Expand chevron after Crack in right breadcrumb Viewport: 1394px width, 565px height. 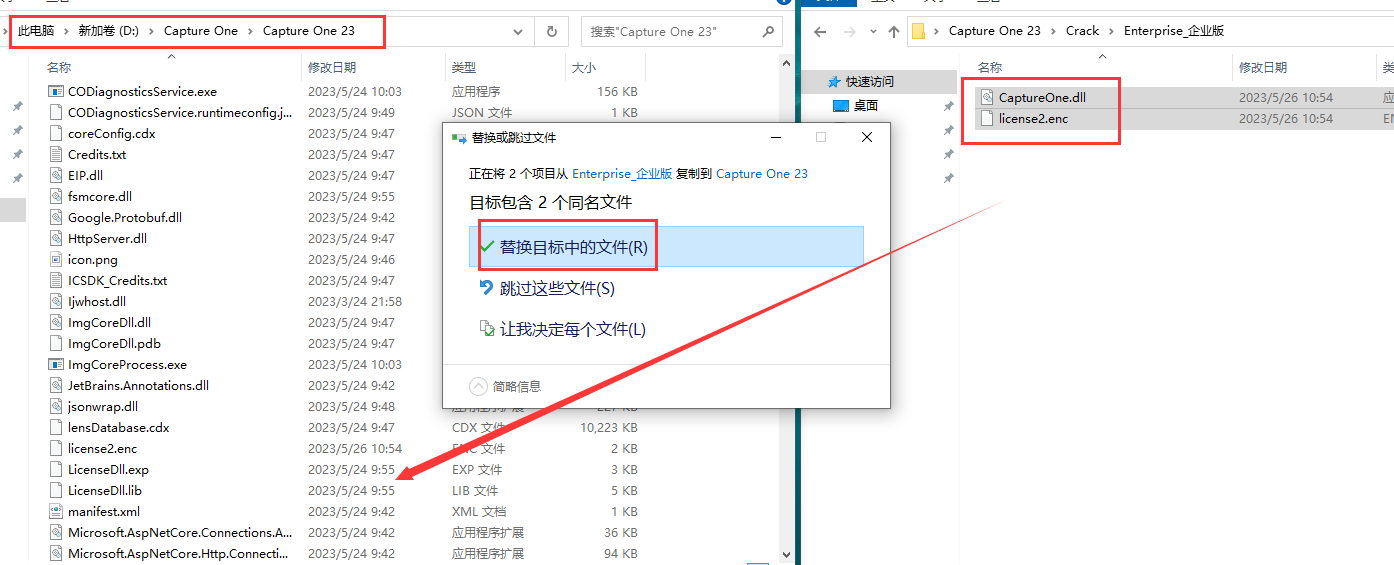pyautogui.click(x=1112, y=31)
